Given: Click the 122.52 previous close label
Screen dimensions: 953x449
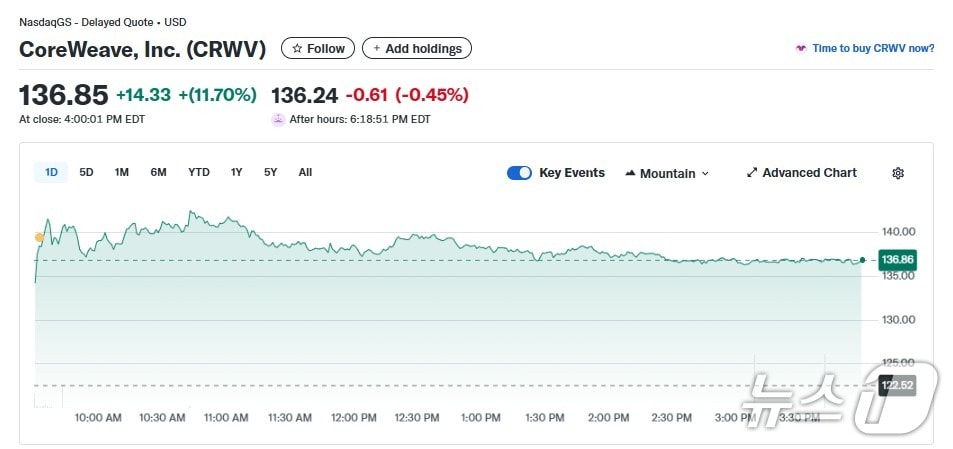Looking at the screenshot, I should (x=896, y=385).
